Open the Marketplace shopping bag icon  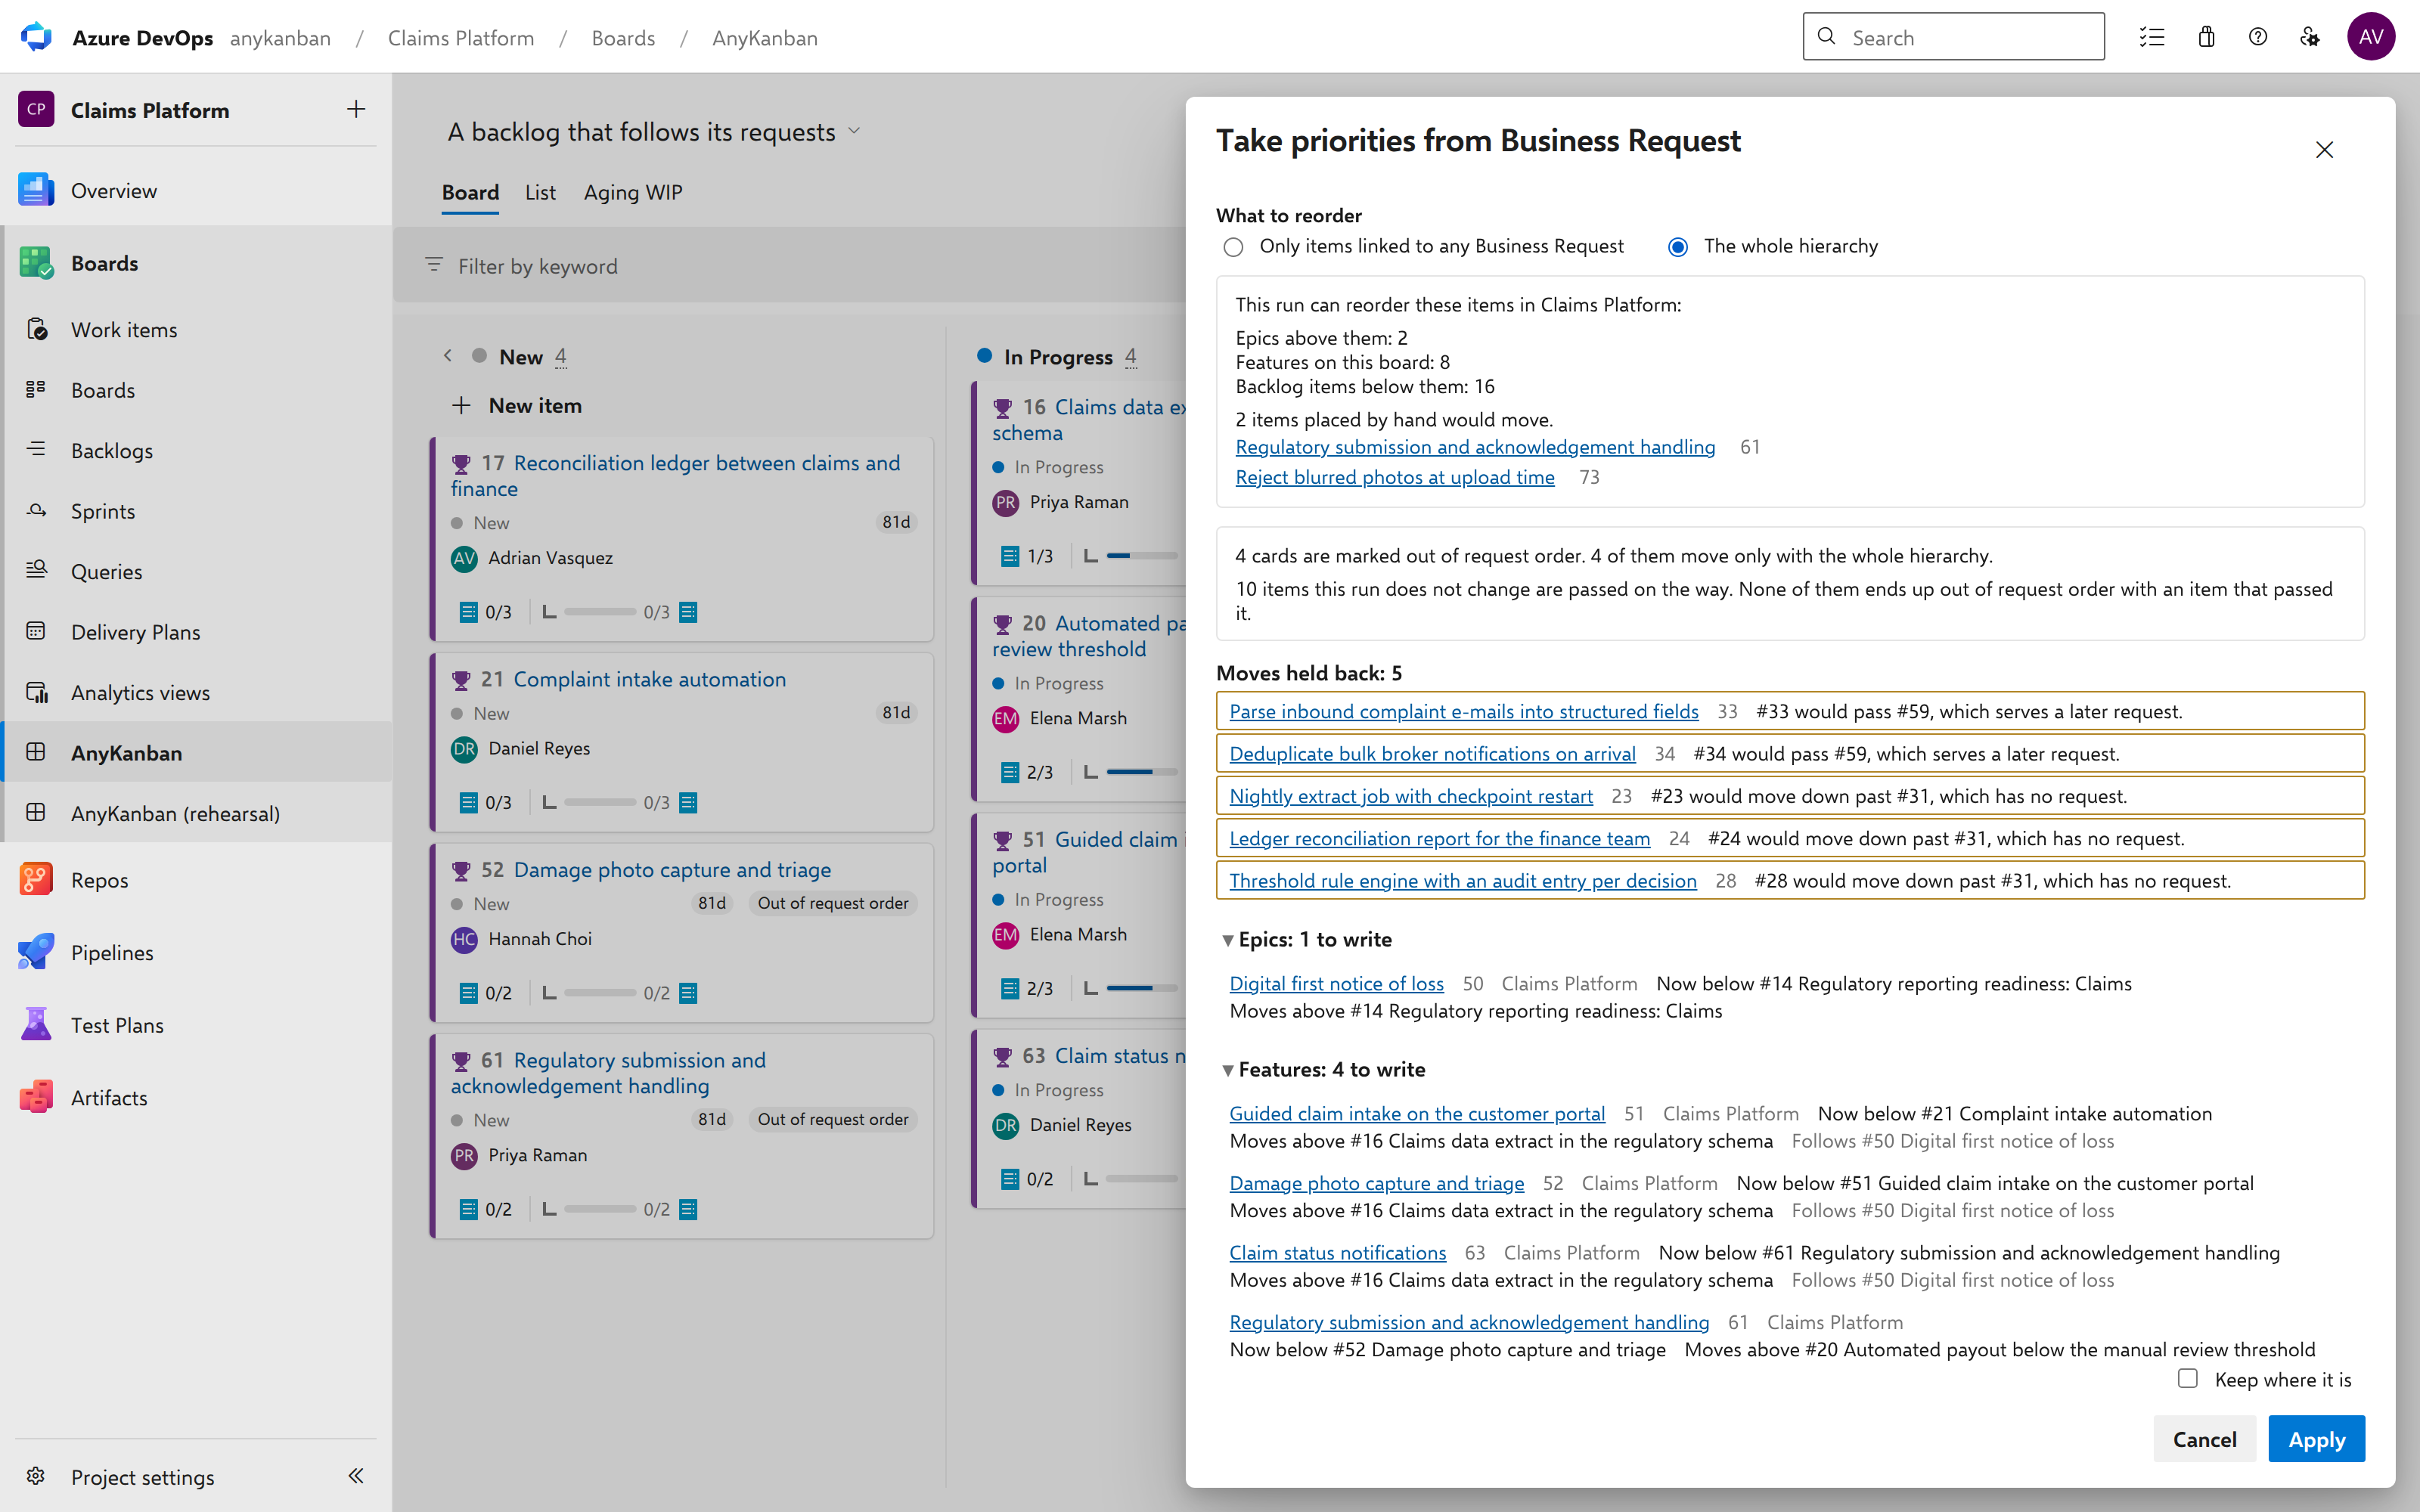(2206, 37)
